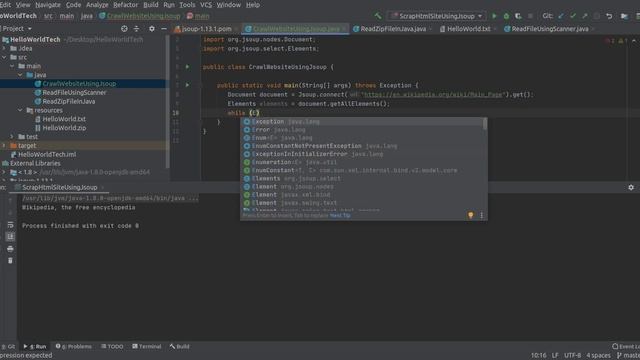Choose Elements org.jsoup.select from autocomplete list
The image size is (640, 360).
(362, 178)
